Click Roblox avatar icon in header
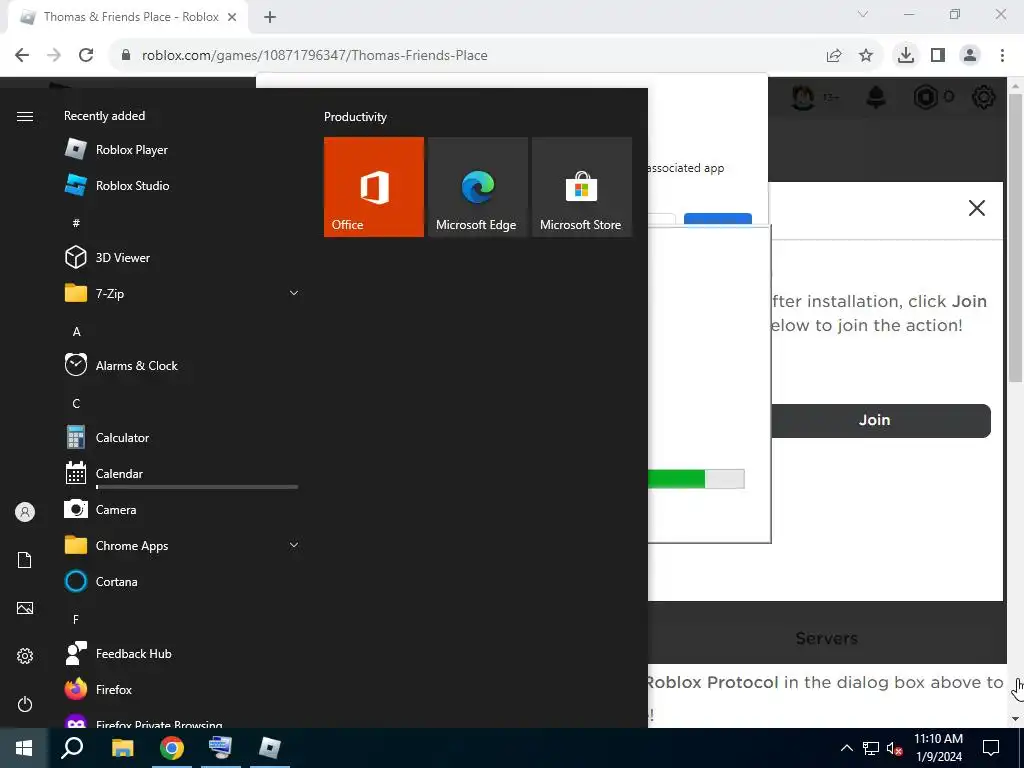The width and height of the screenshot is (1024, 768). (x=803, y=97)
